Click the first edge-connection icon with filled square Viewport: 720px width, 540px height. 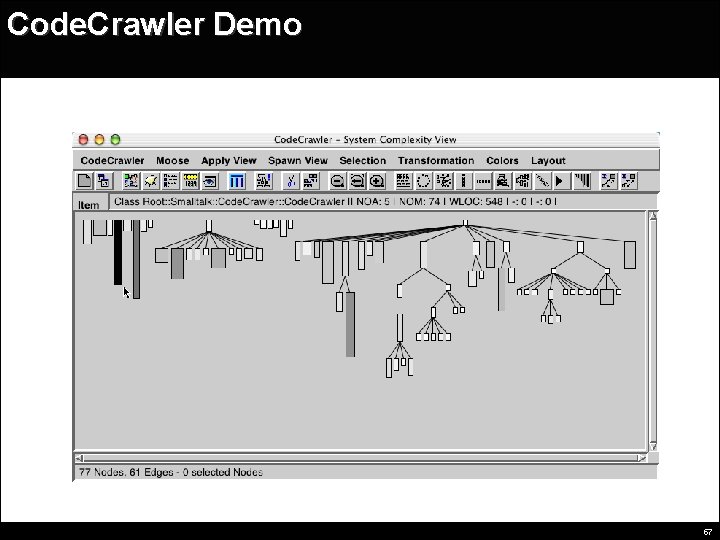point(609,181)
